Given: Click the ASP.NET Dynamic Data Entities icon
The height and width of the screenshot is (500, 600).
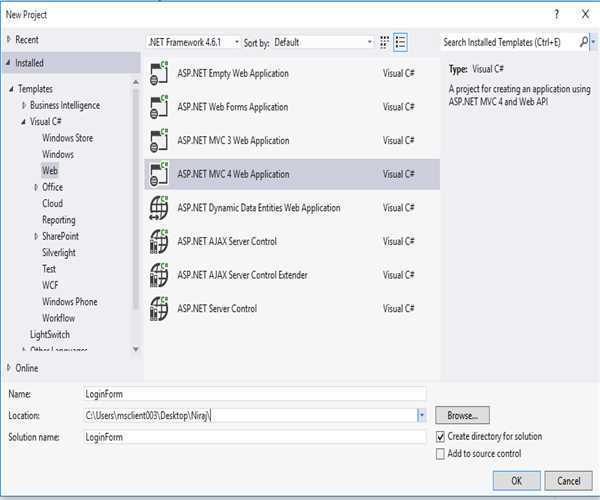Looking at the screenshot, I should point(159,208).
